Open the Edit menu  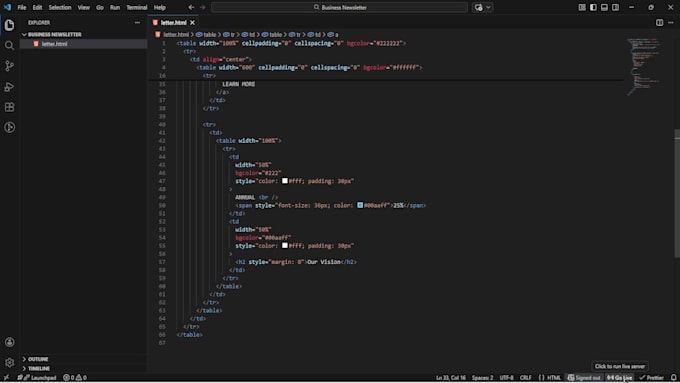click(37, 7)
